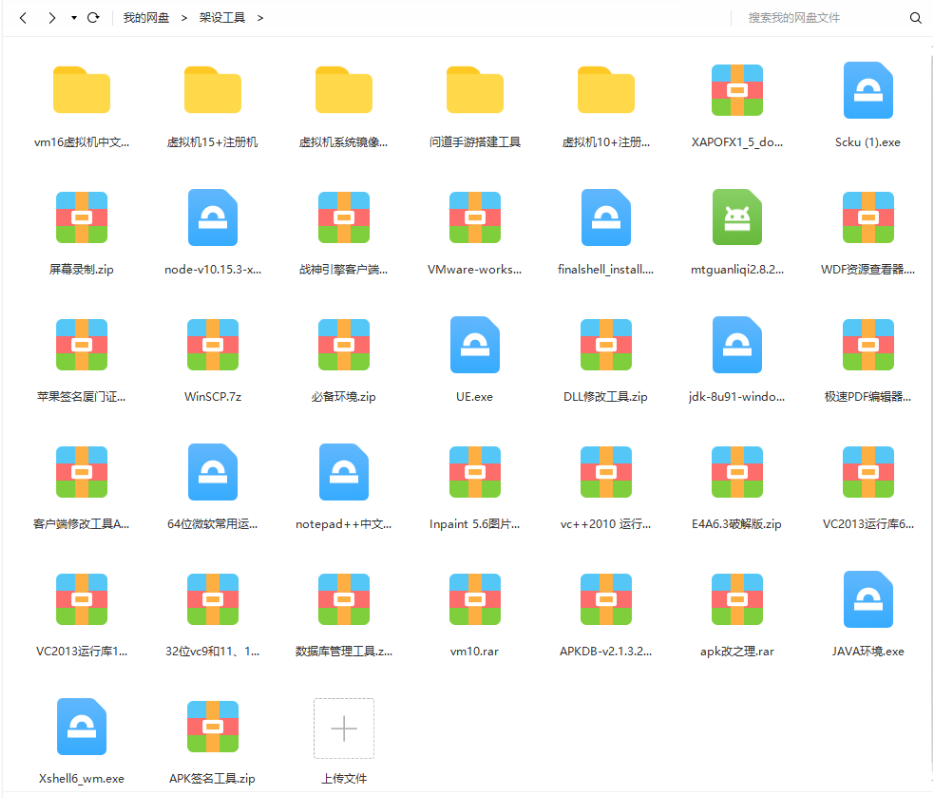Select the apk改之理.rar archive icon
This screenshot has height=798, width=933.
tap(737, 599)
